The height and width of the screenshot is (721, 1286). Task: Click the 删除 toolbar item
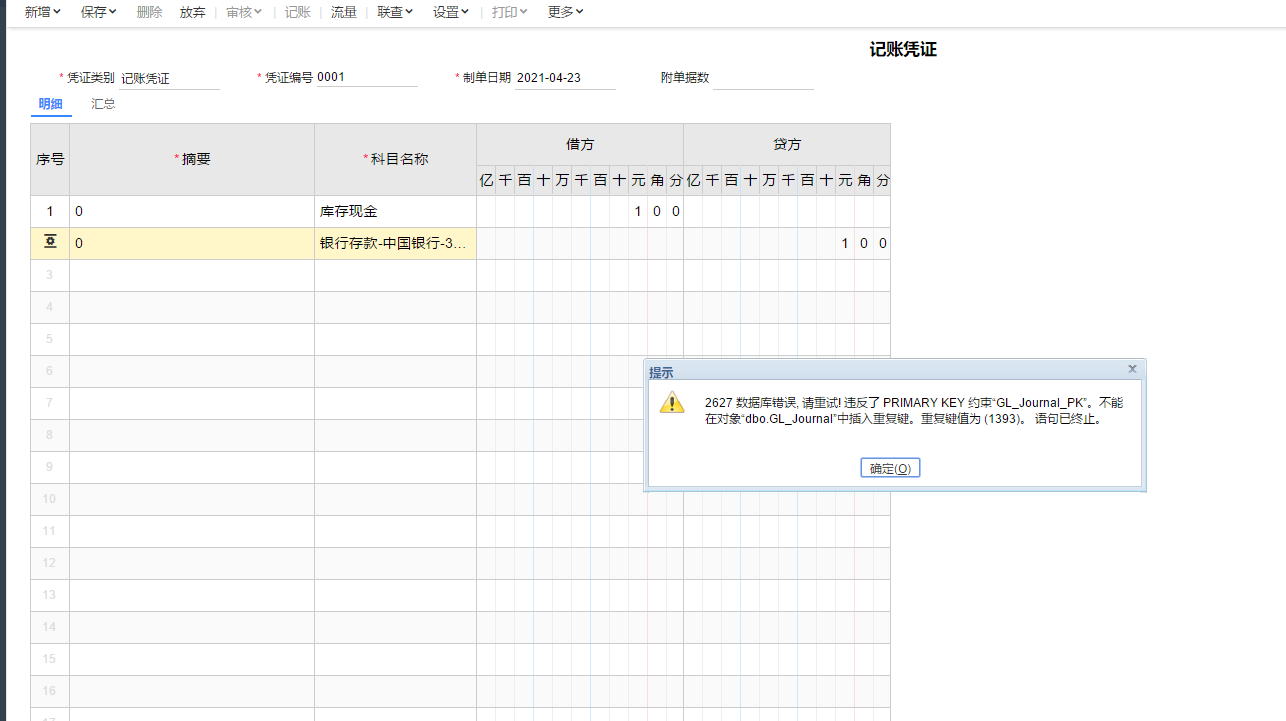[x=149, y=12]
